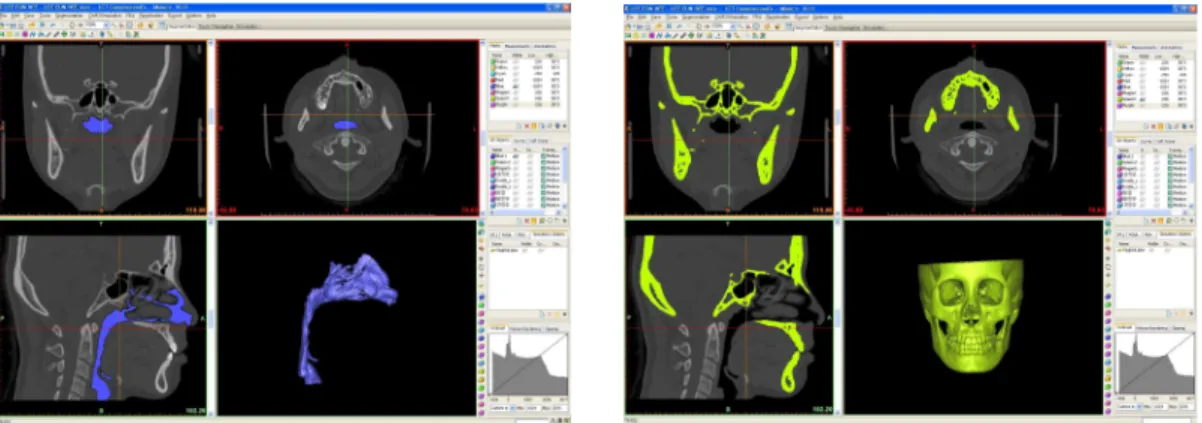Open Help menu in left Mimics window
This screenshot has height=423, width=1202.
tap(211, 15)
